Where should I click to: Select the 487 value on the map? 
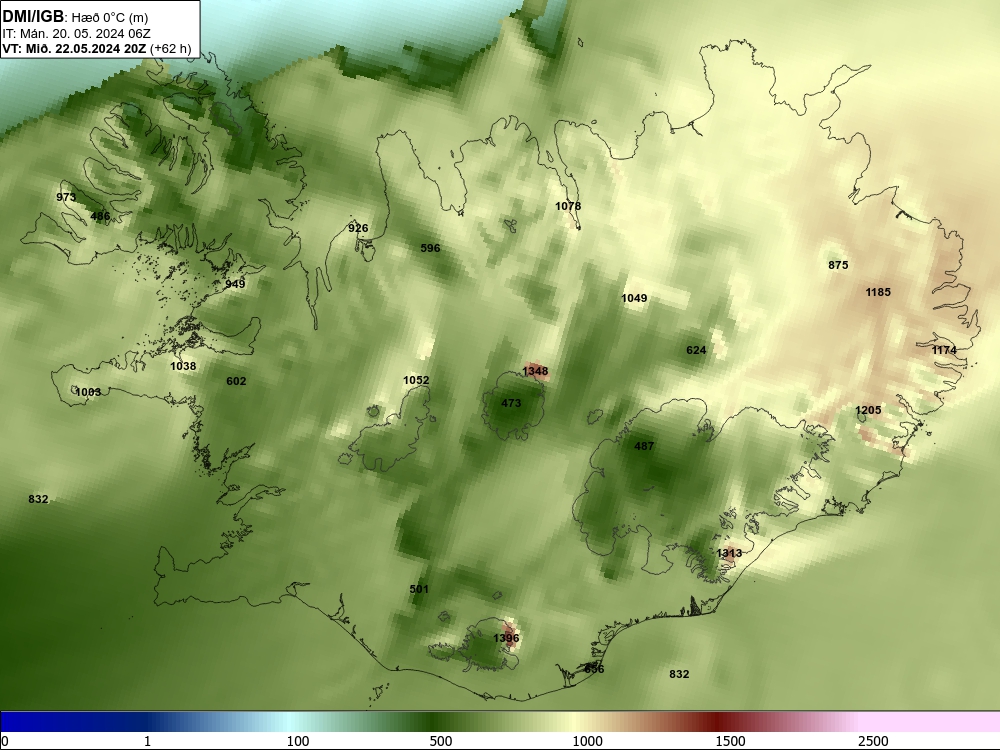point(644,446)
